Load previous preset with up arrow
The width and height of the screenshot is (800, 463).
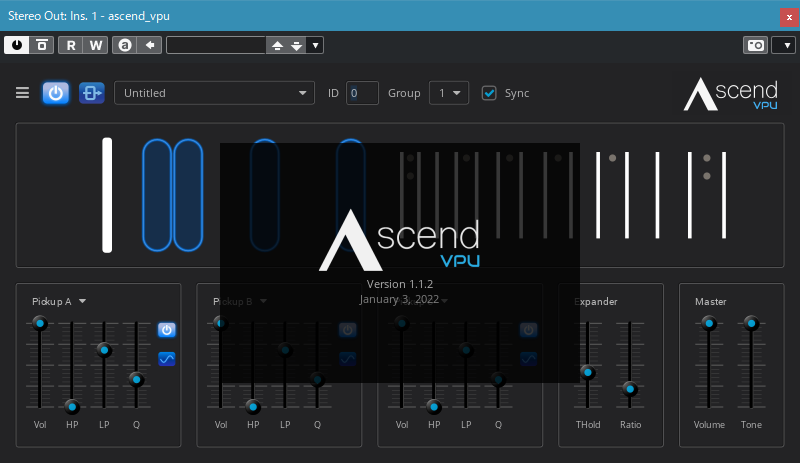click(277, 45)
